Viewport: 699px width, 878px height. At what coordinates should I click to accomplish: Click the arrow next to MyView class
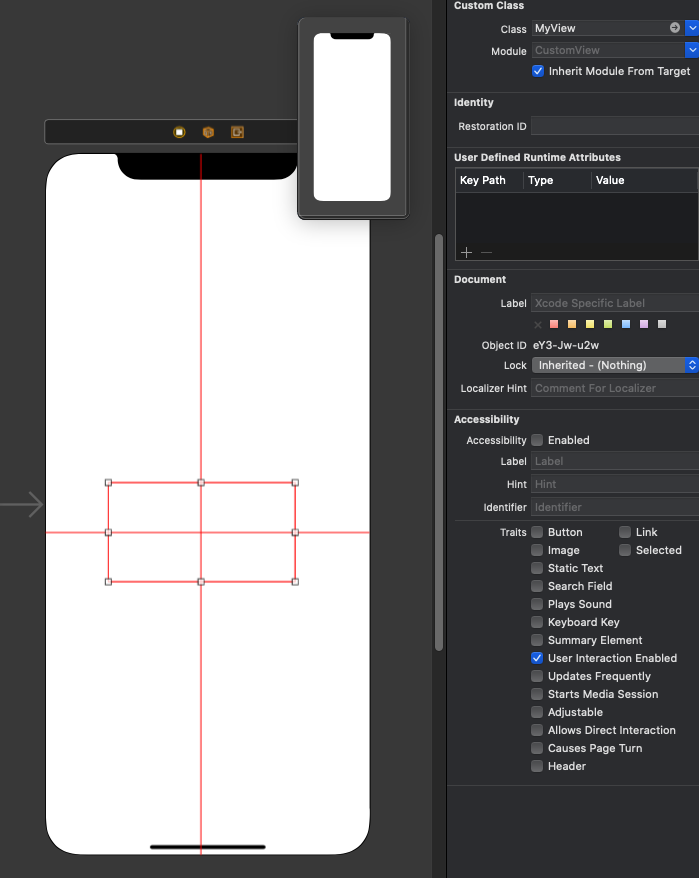675,27
